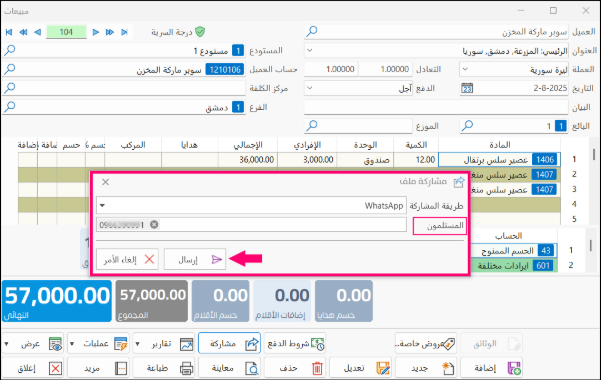
Task: Open the date calendar picker icon
Action: pos(467,88)
